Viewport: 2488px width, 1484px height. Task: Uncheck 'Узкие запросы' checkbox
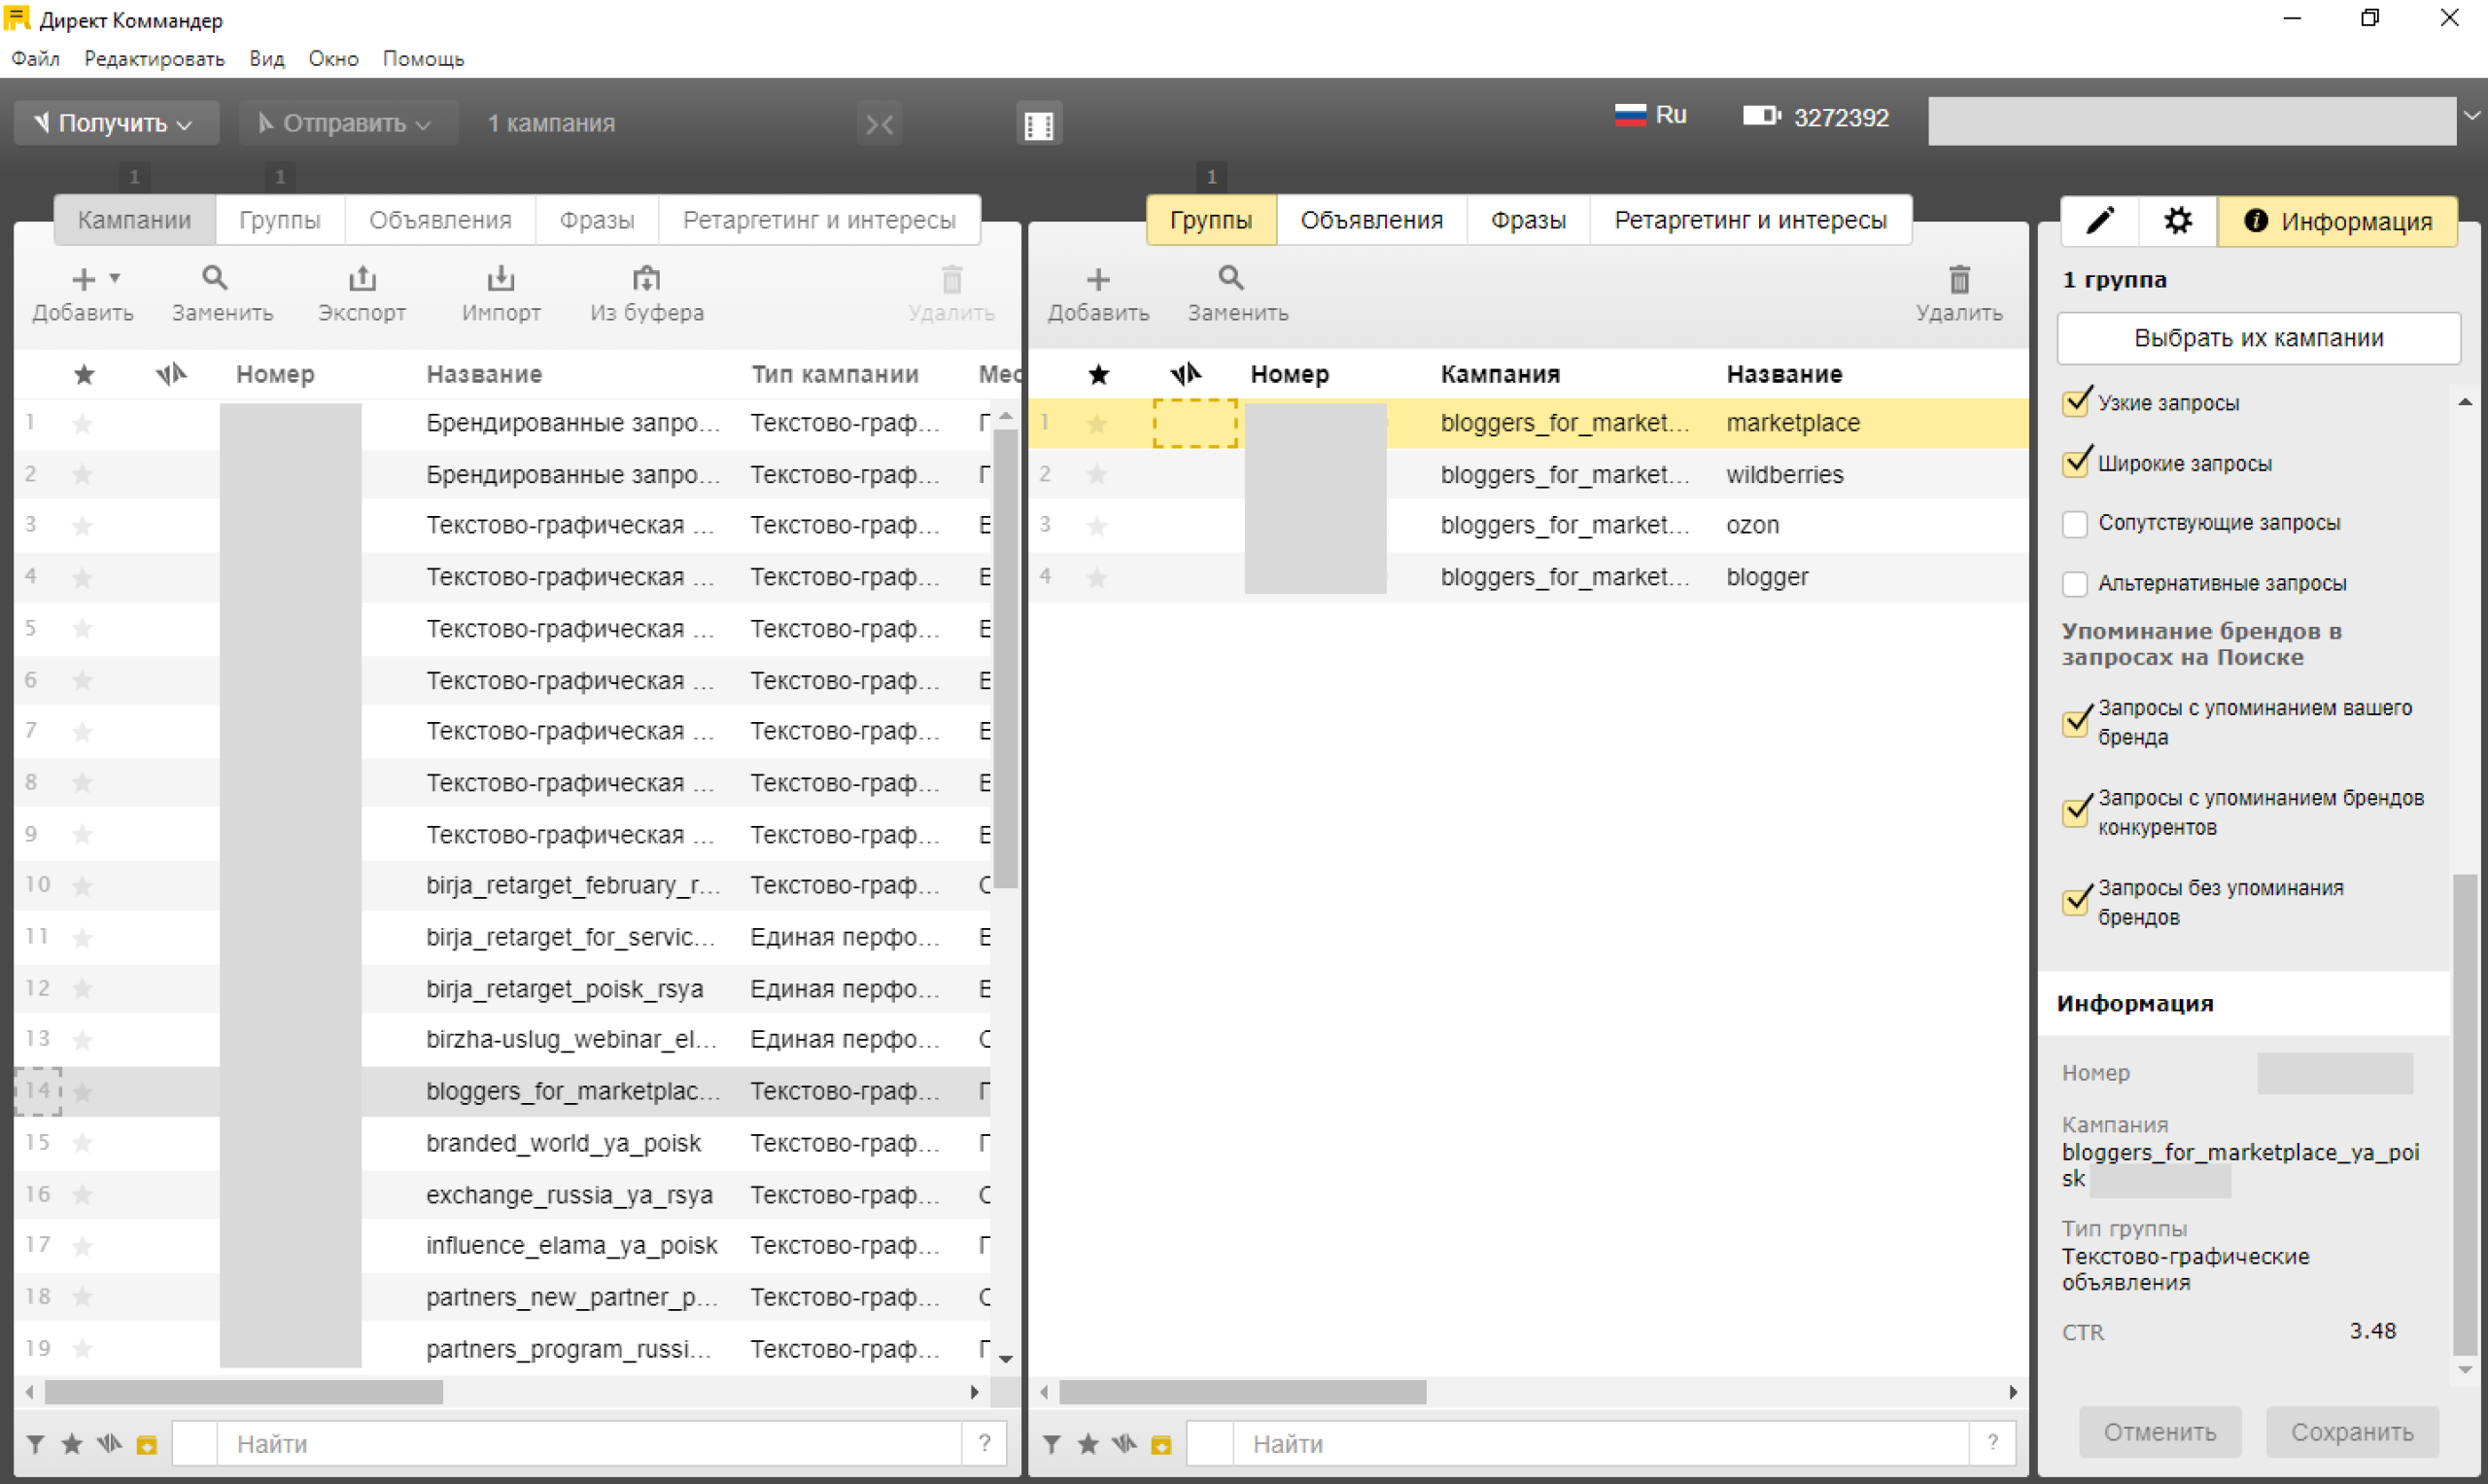tap(2075, 403)
